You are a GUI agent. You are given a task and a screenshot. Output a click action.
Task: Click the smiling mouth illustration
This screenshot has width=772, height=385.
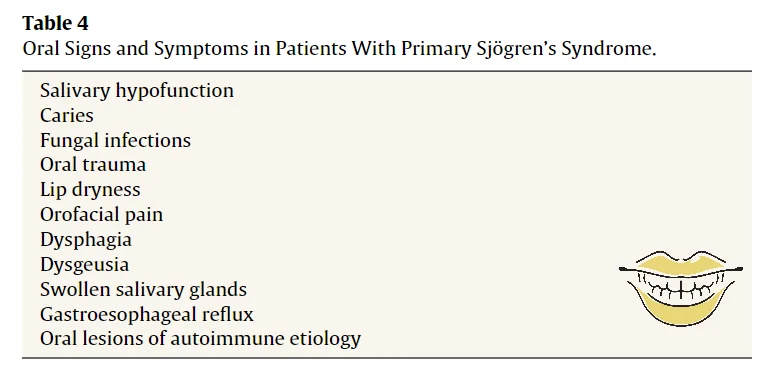[681, 289]
